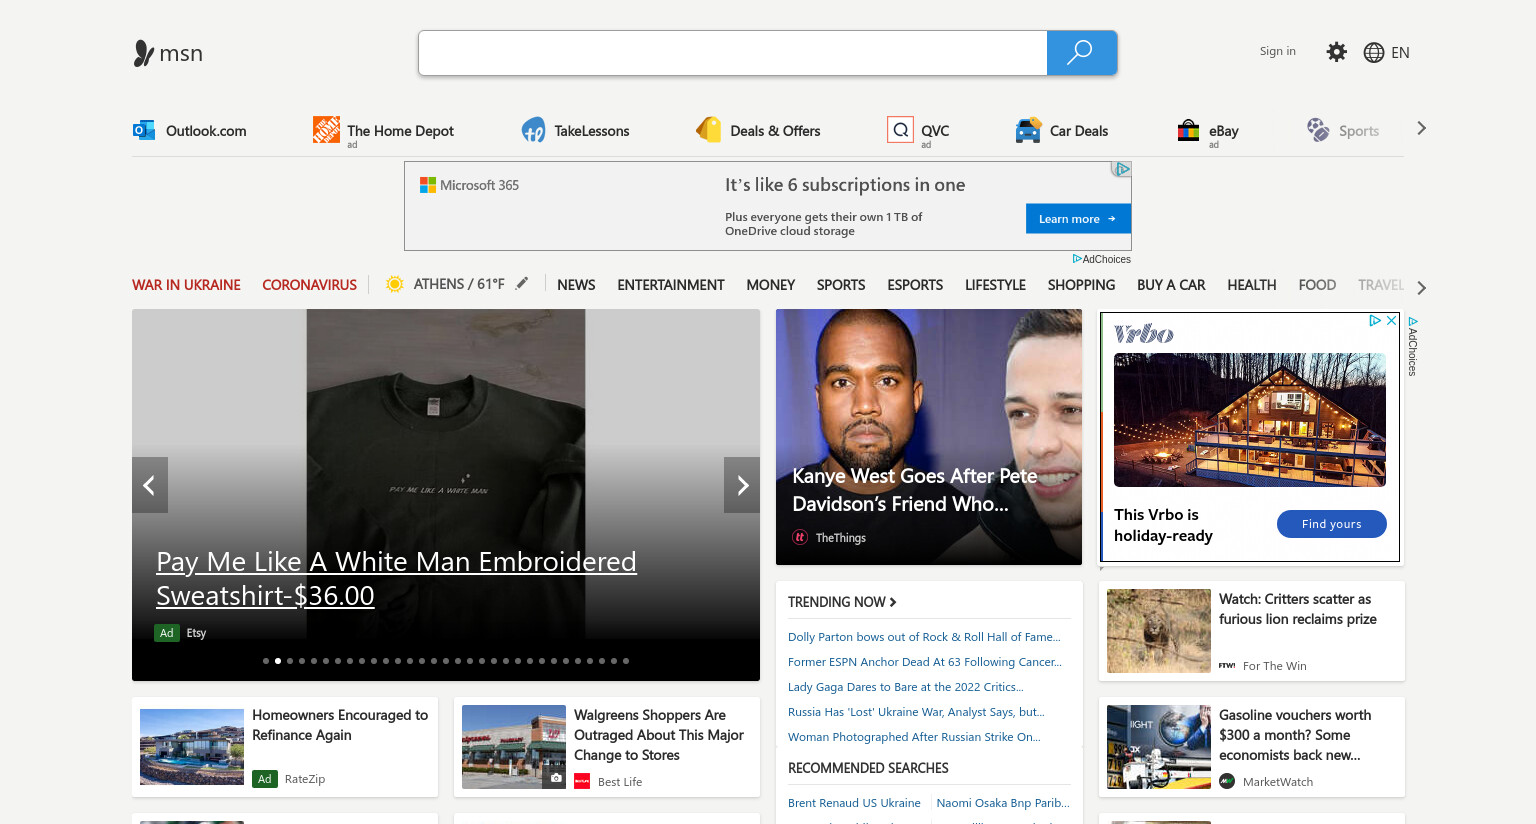
Task: Click the Car Deals car icon
Action: click(x=1028, y=130)
